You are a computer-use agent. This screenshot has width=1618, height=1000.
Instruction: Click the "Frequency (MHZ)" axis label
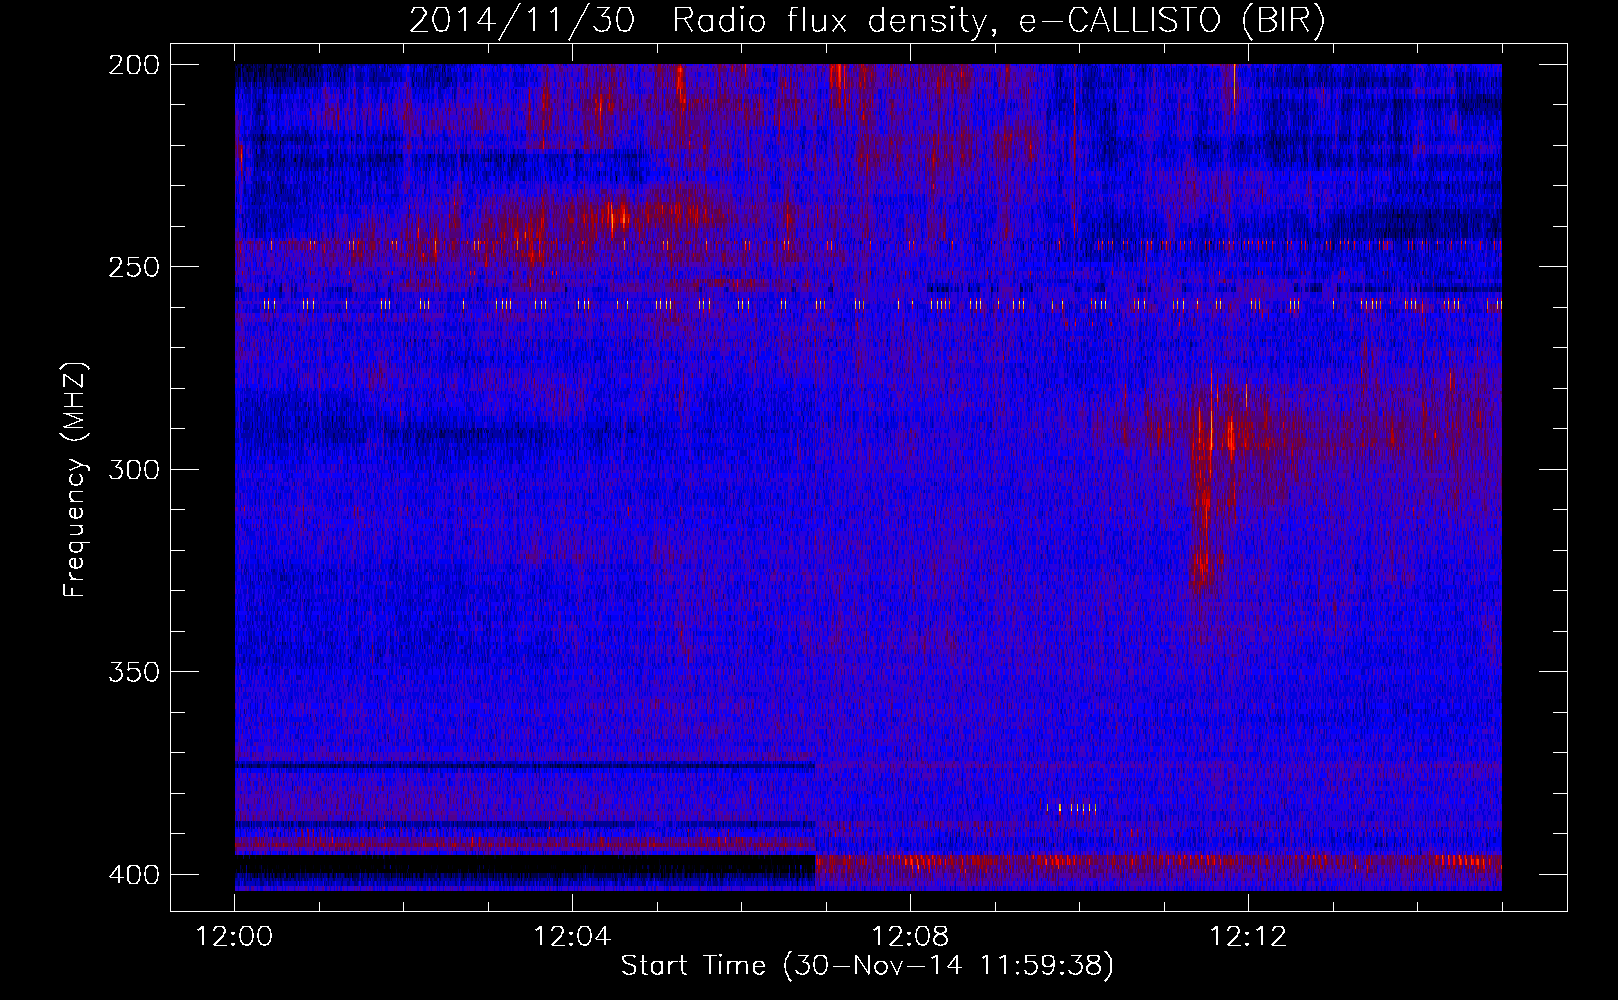(75, 479)
